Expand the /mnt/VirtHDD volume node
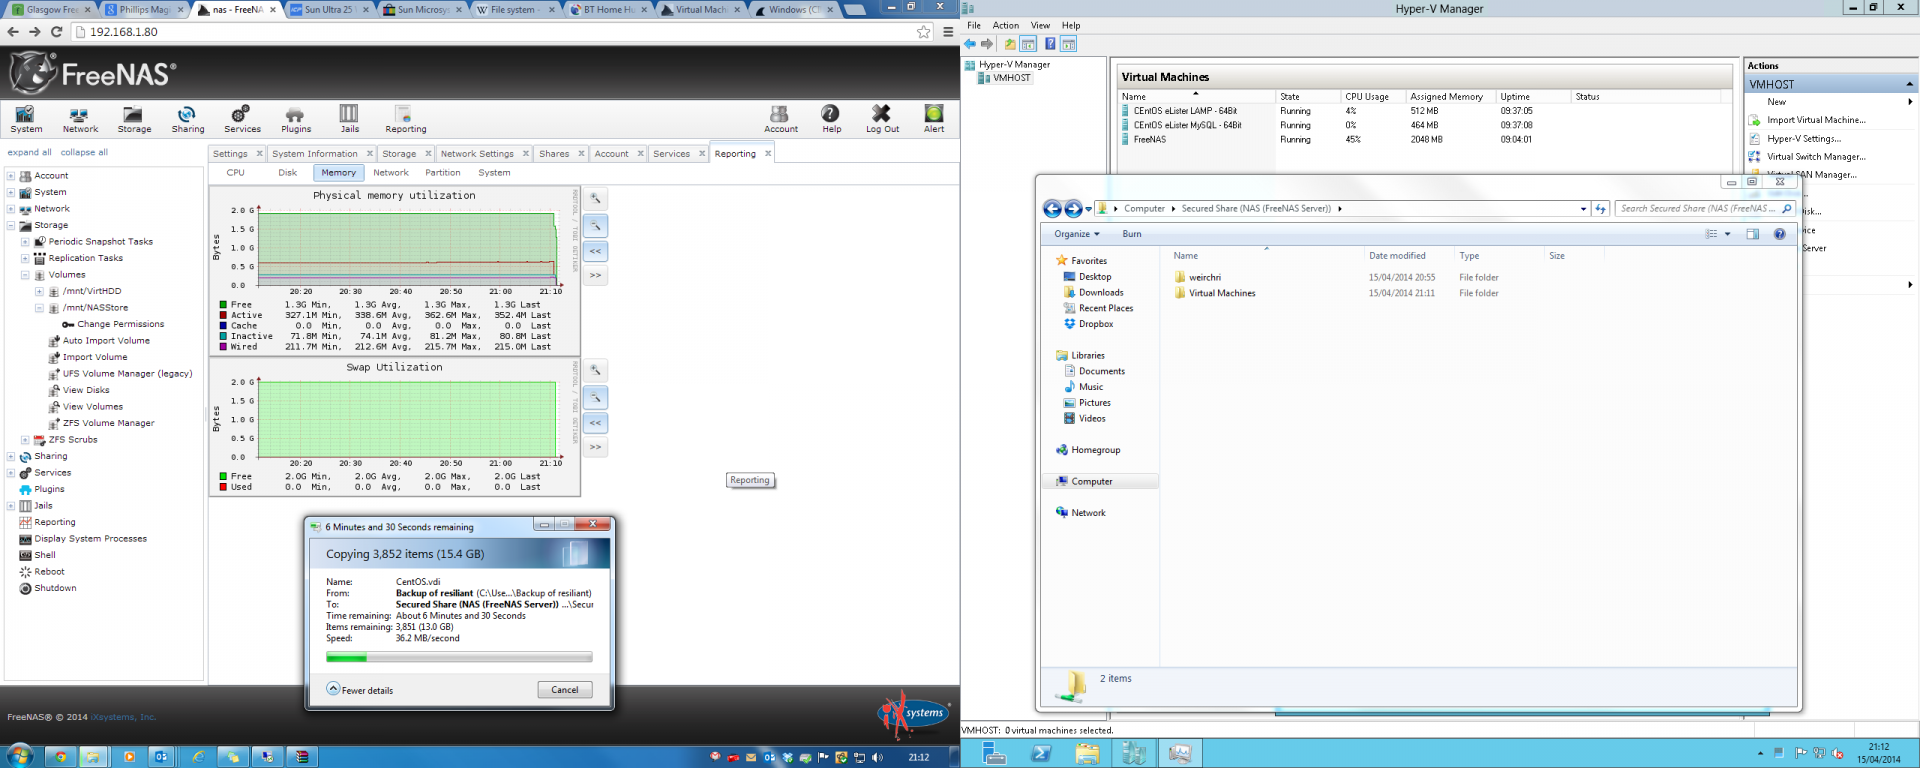Image resolution: width=1920 pixels, height=768 pixels. pyautogui.click(x=39, y=292)
